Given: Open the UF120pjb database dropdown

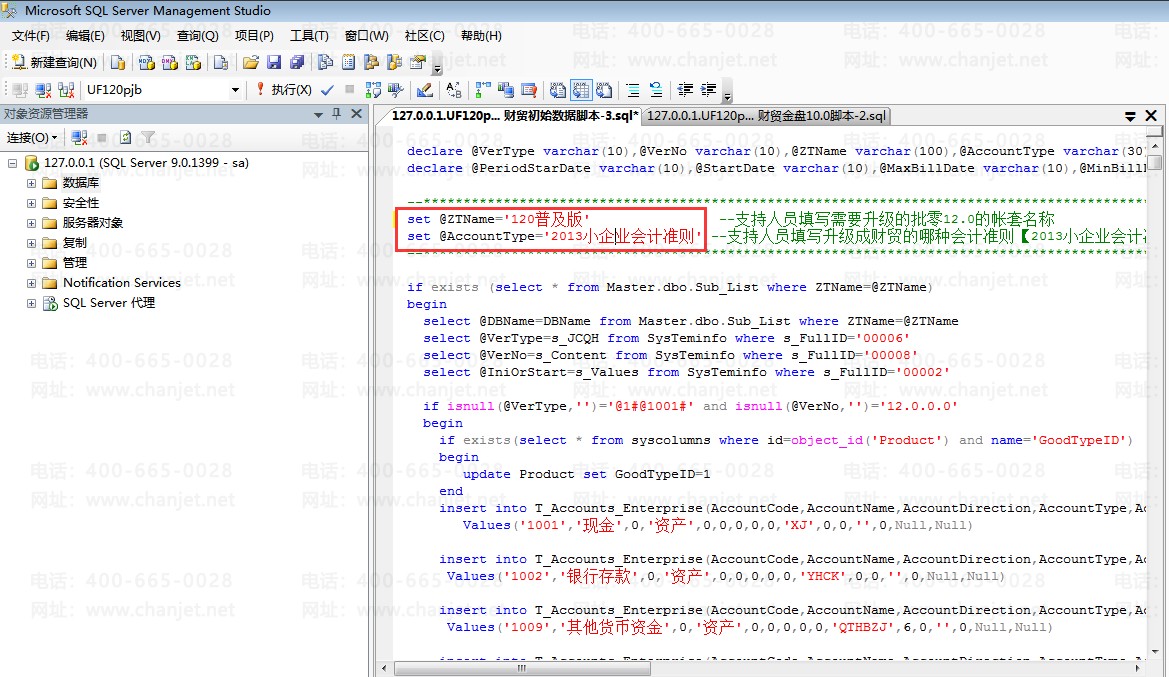Looking at the screenshot, I should 236,89.
